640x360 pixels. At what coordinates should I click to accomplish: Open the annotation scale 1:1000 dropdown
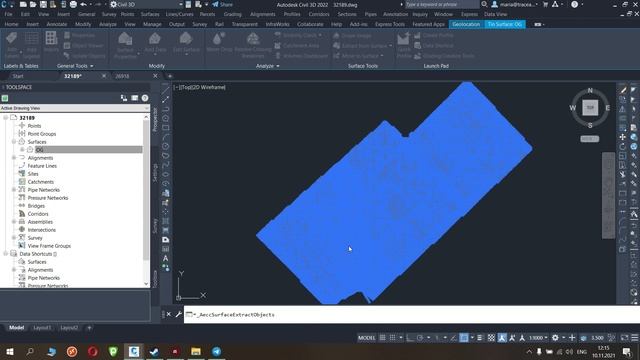(538, 338)
